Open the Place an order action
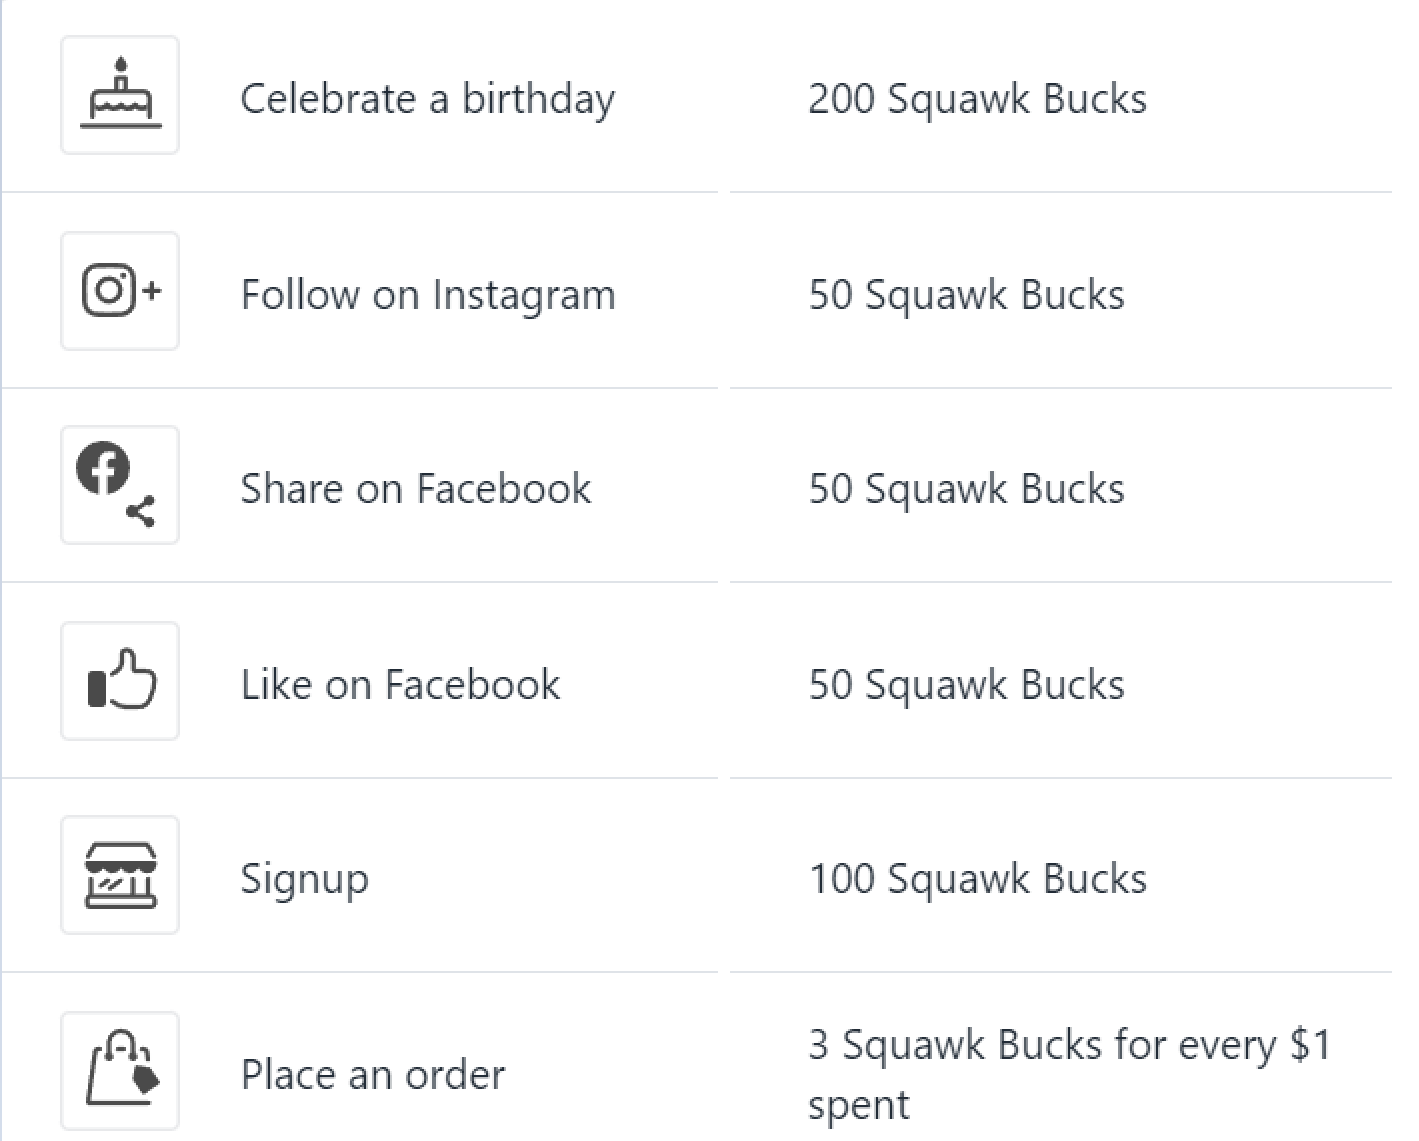Image resolution: width=1419 pixels, height=1141 pixels. (373, 1075)
